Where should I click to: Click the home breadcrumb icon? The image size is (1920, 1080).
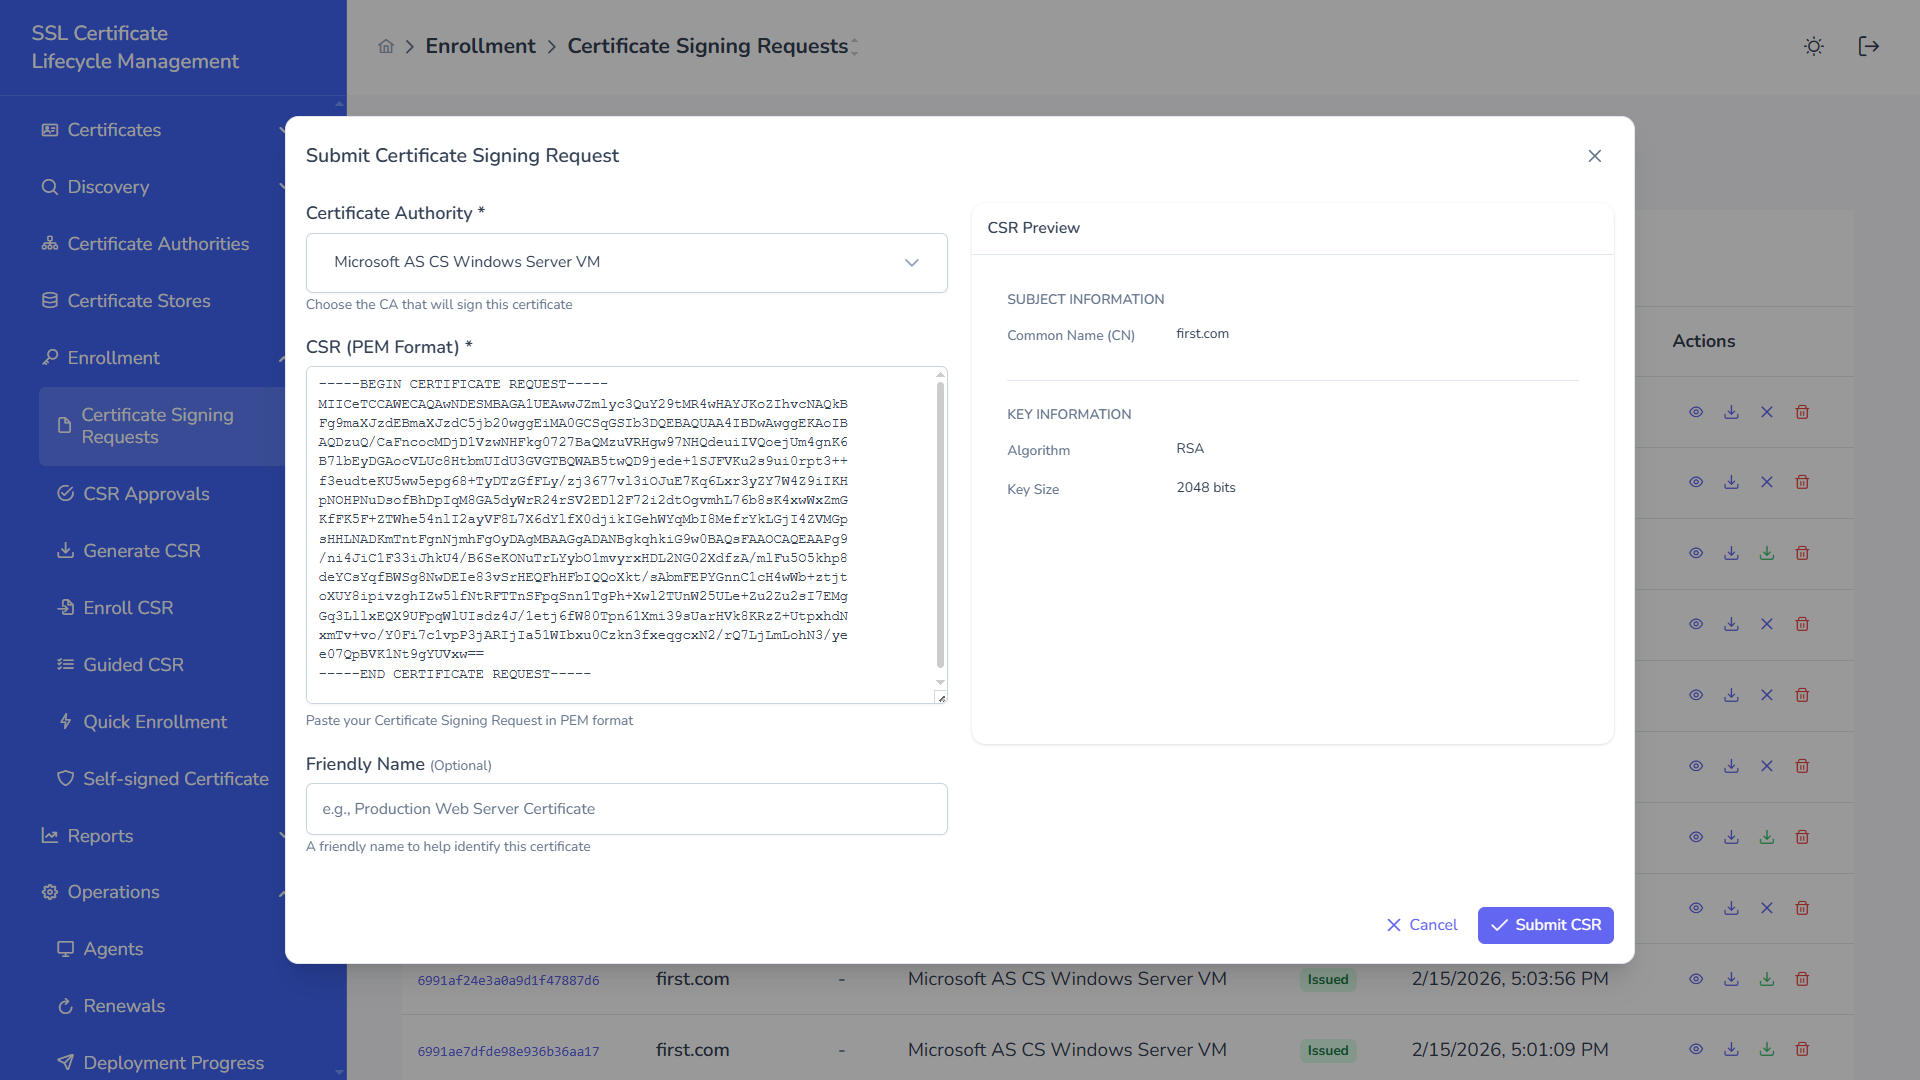click(x=386, y=46)
